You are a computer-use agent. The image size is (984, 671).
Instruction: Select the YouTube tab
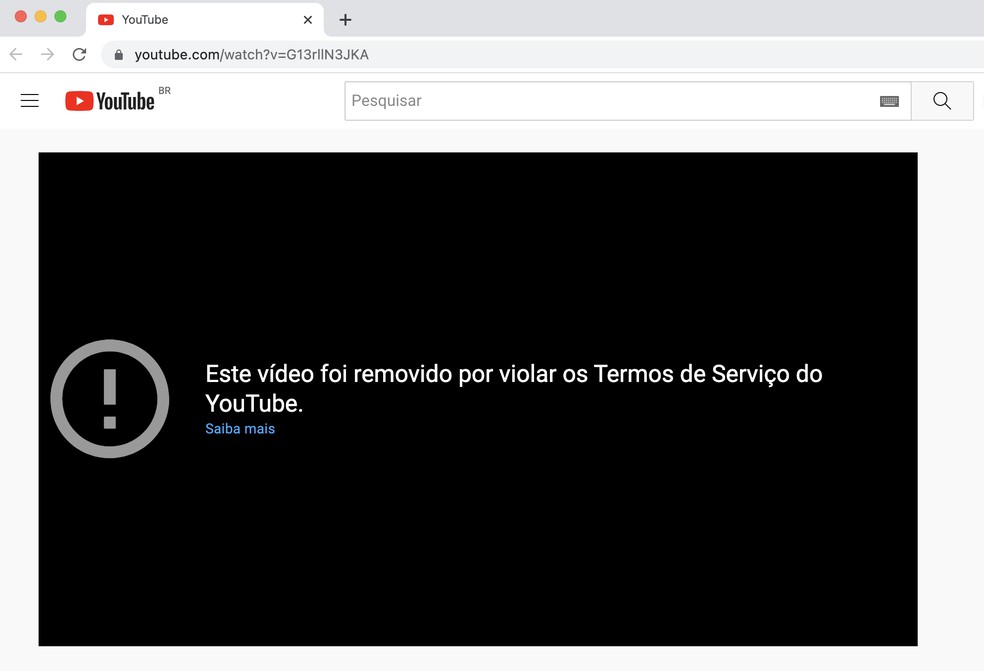[x=180, y=19]
